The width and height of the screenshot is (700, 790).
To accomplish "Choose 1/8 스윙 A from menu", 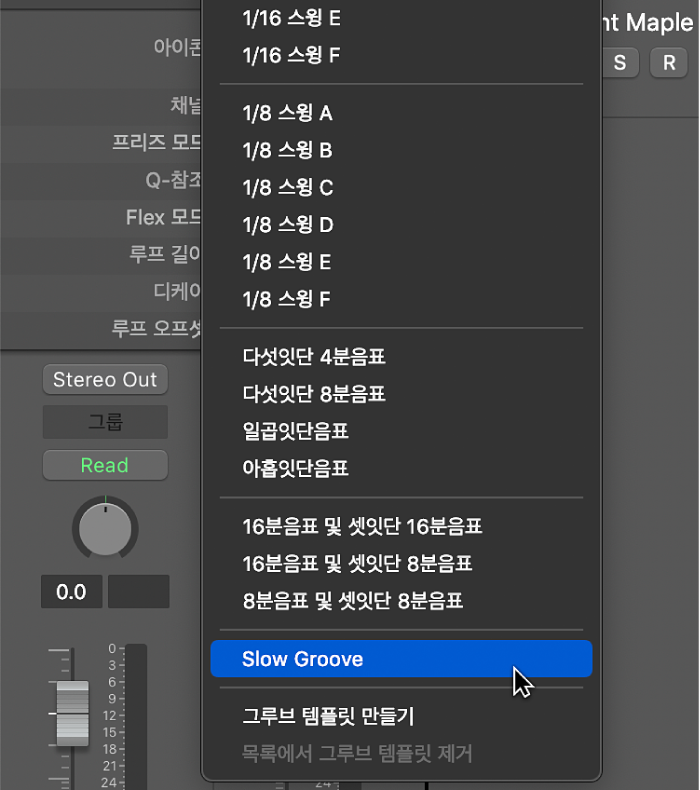I will 401,113.
